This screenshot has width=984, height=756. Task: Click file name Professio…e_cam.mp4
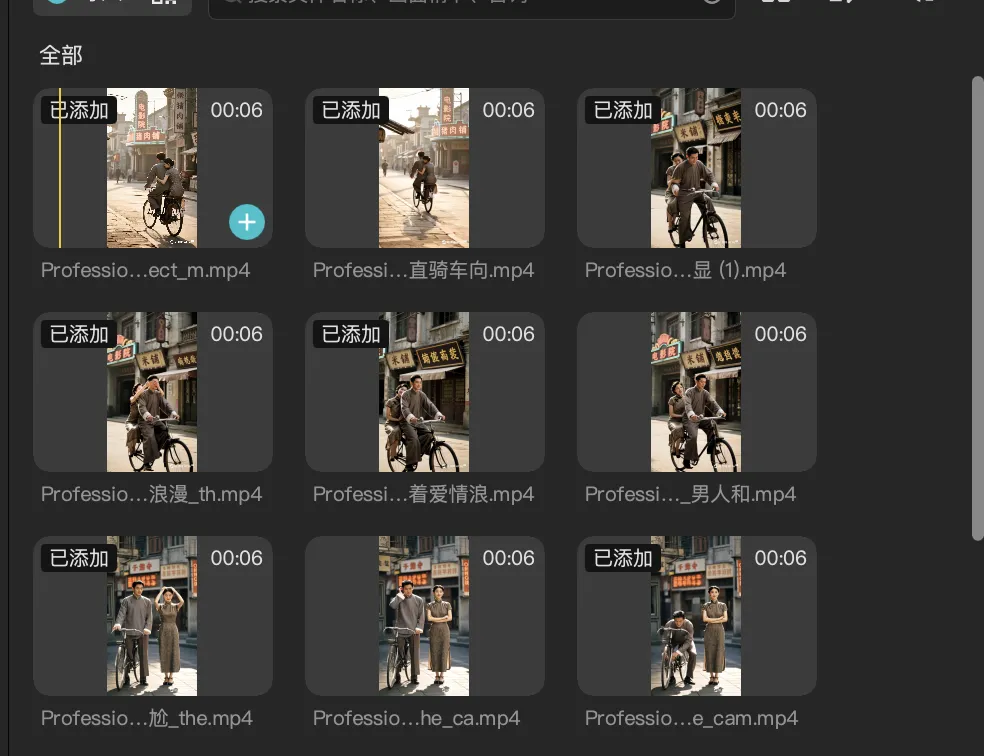click(x=692, y=718)
